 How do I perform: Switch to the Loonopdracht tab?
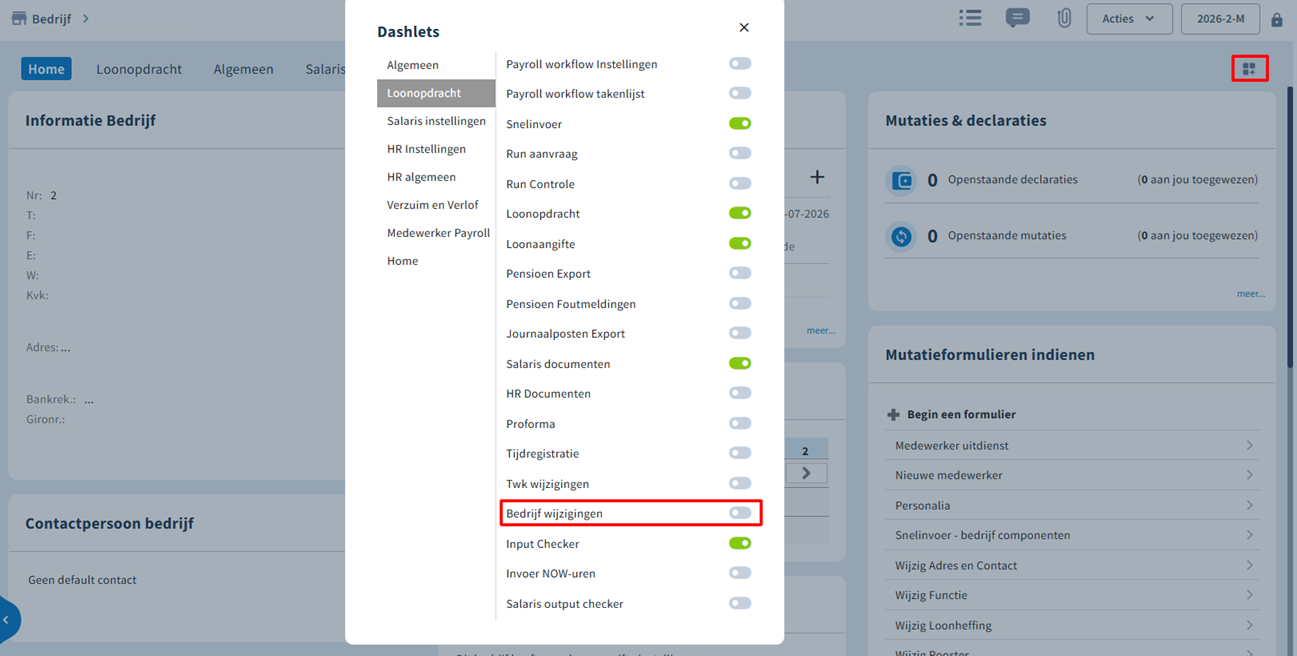pos(139,69)
